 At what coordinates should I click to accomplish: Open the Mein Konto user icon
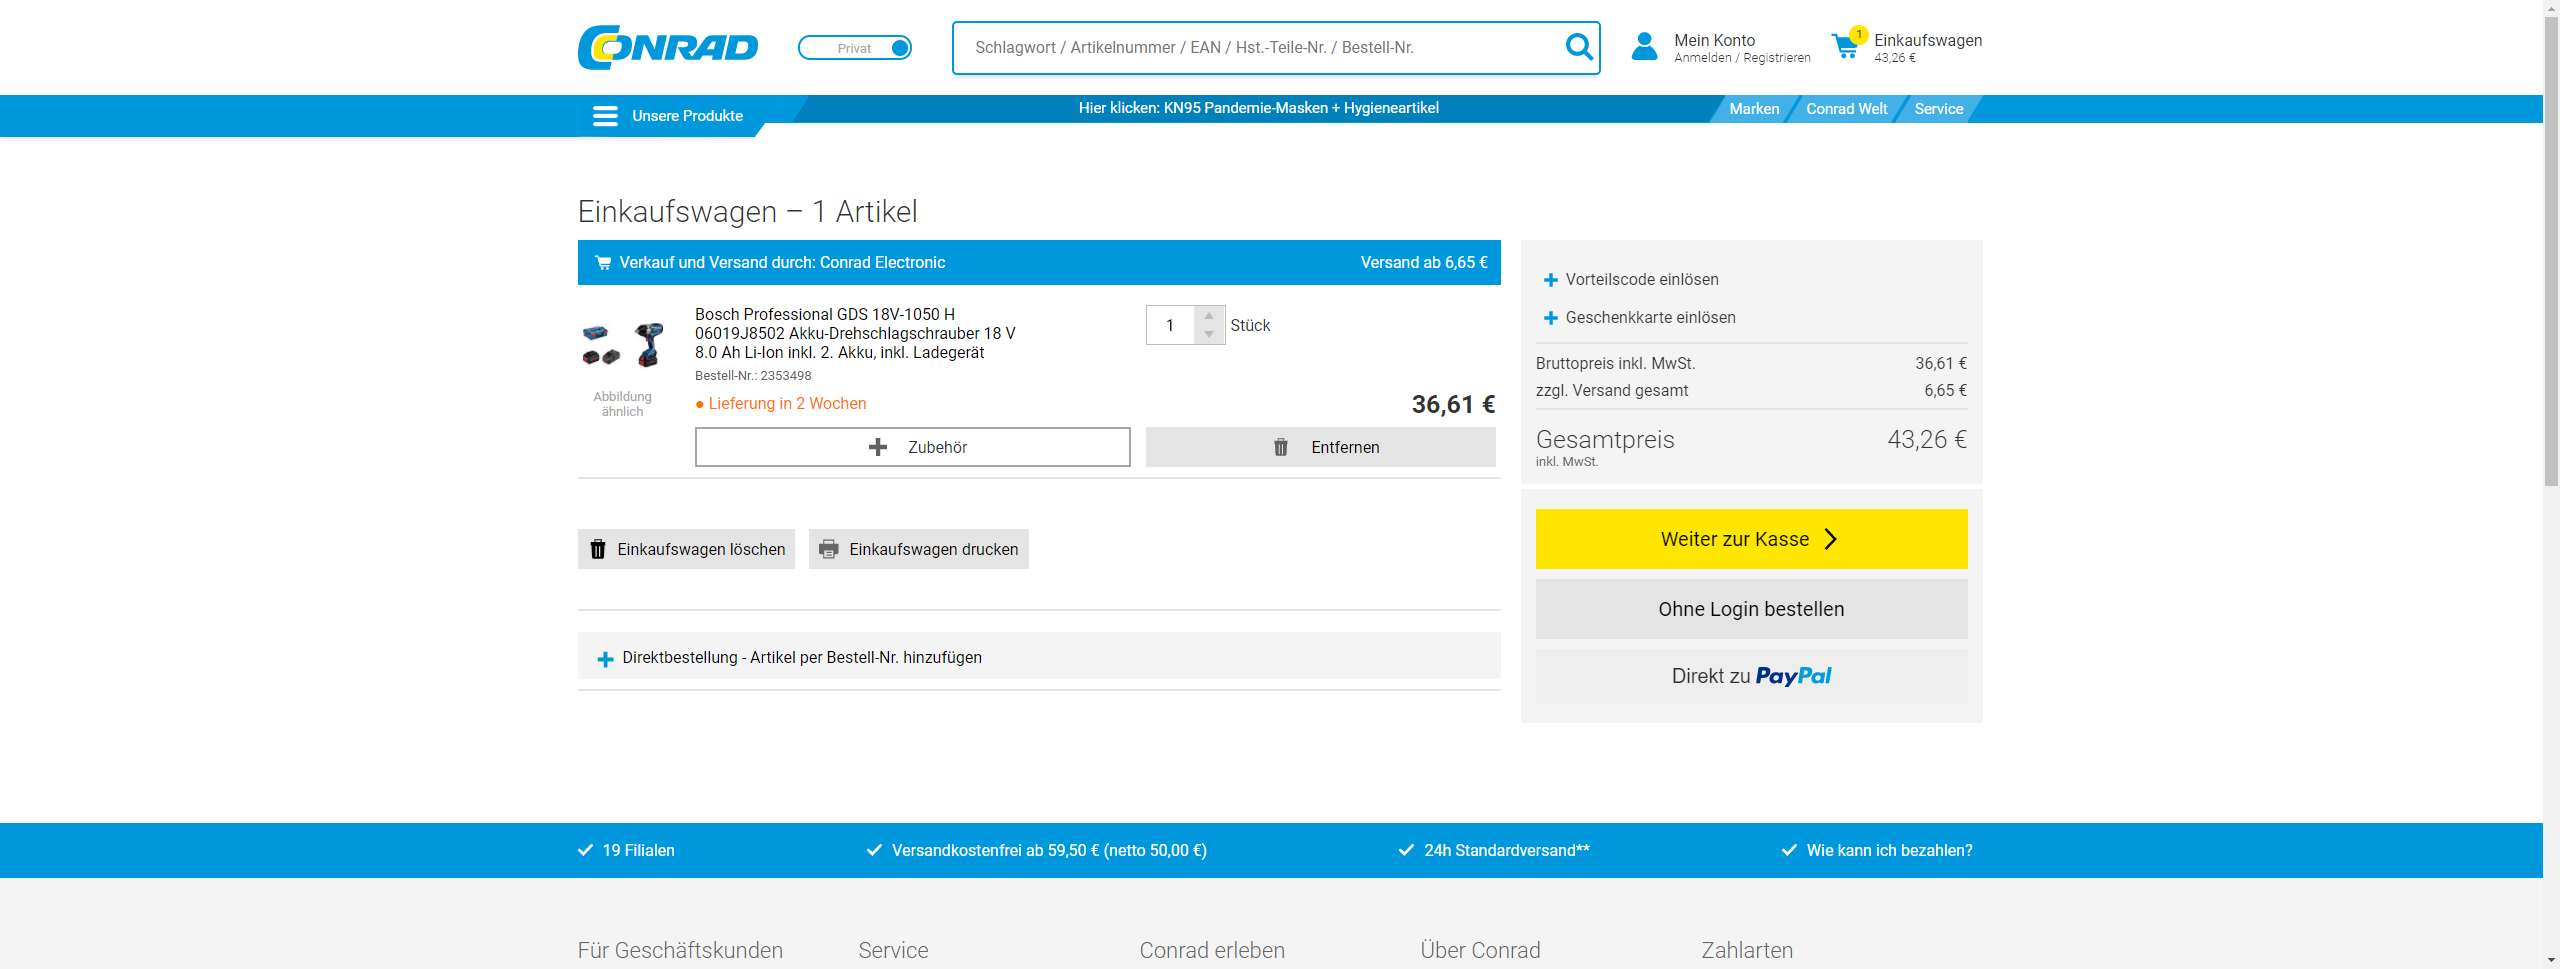pyautogui.click(x=1644, y=47)
